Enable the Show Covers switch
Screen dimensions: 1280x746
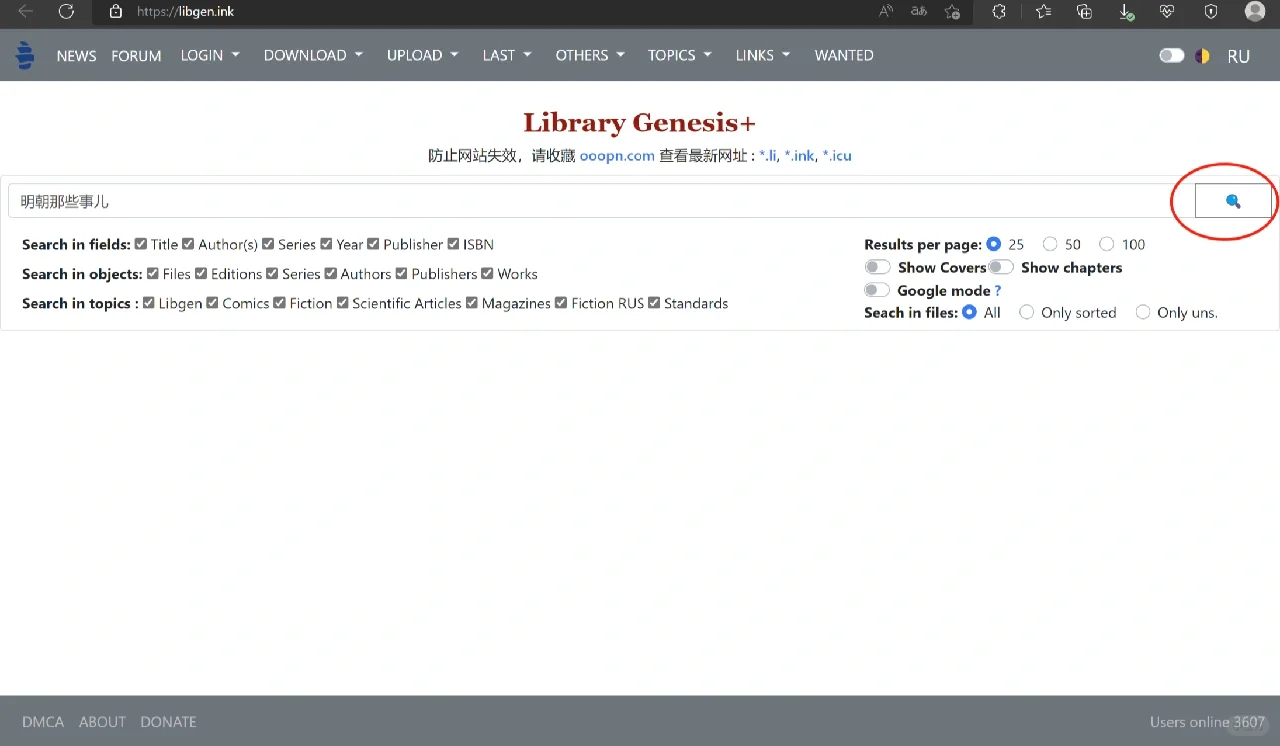pos(878,267)
